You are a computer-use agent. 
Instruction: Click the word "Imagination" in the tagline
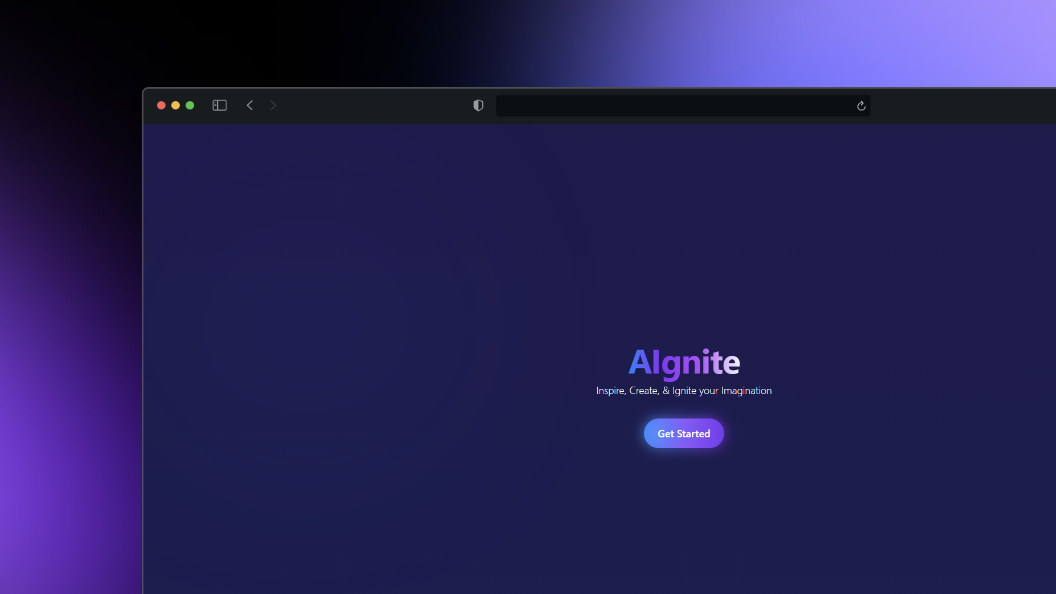(x=746, y=391)
